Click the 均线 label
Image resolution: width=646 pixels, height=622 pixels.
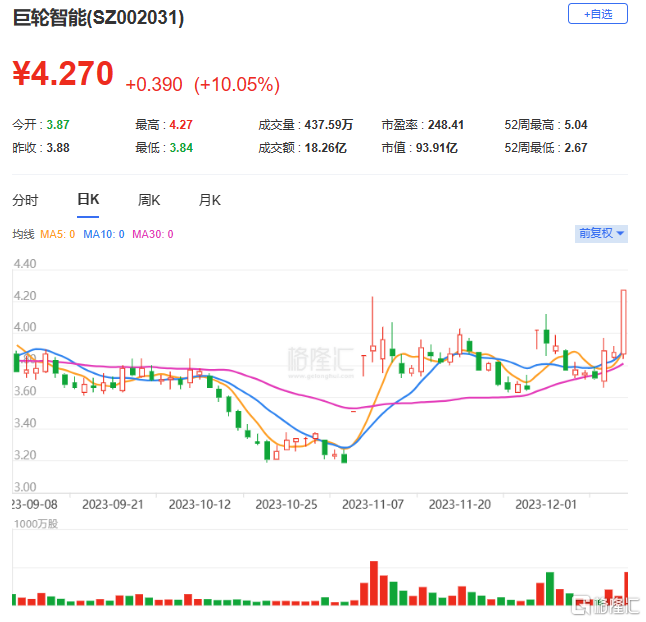(23, 234)
